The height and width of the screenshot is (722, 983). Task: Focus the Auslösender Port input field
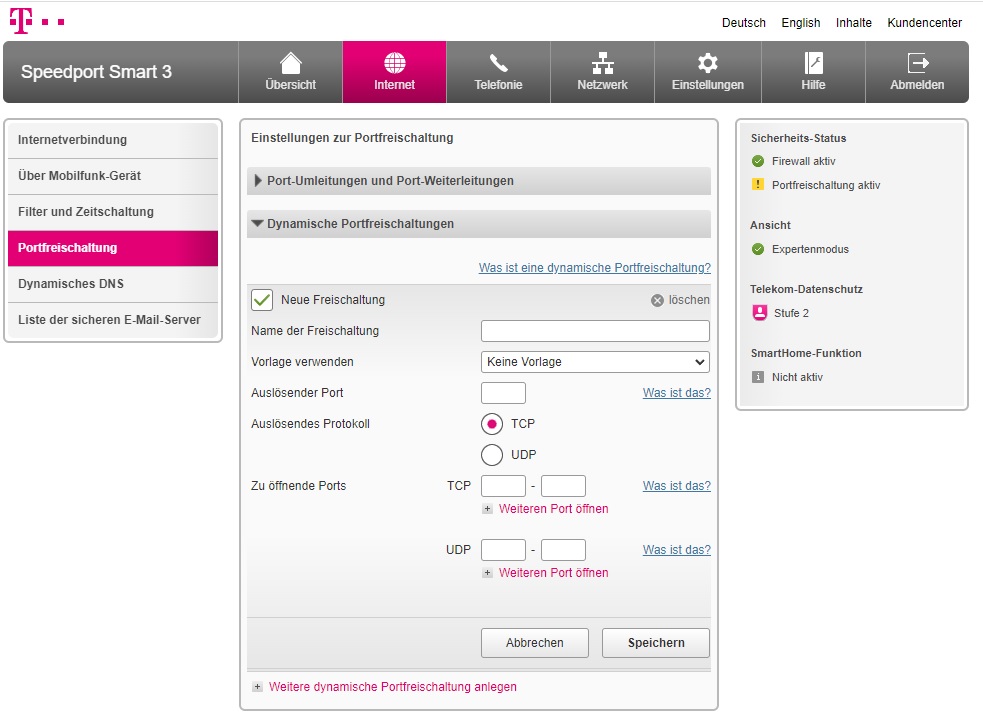[x=503, y=393]
